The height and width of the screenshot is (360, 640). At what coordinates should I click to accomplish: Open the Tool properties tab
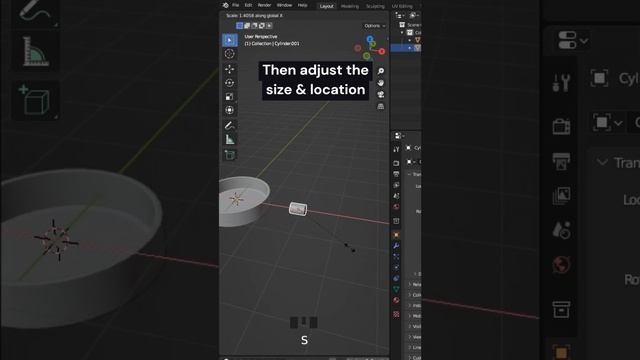(x=396, y=150)
